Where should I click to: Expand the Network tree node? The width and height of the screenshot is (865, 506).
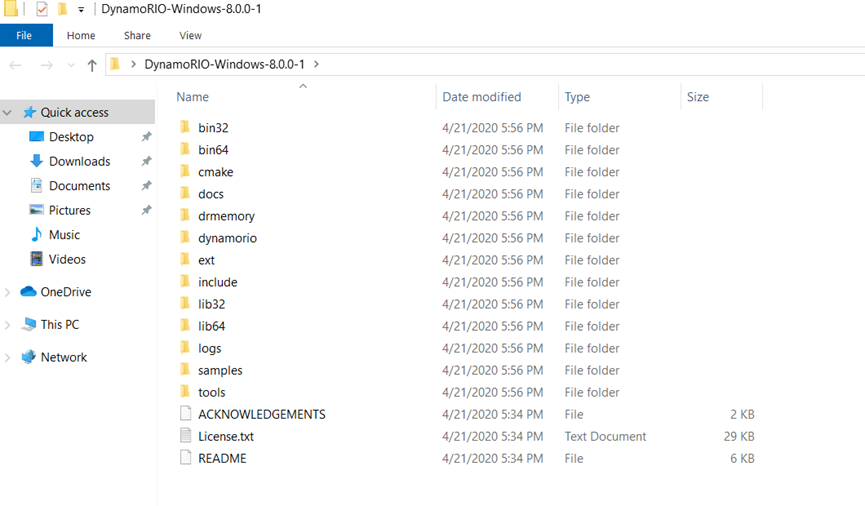click(7, 358)
